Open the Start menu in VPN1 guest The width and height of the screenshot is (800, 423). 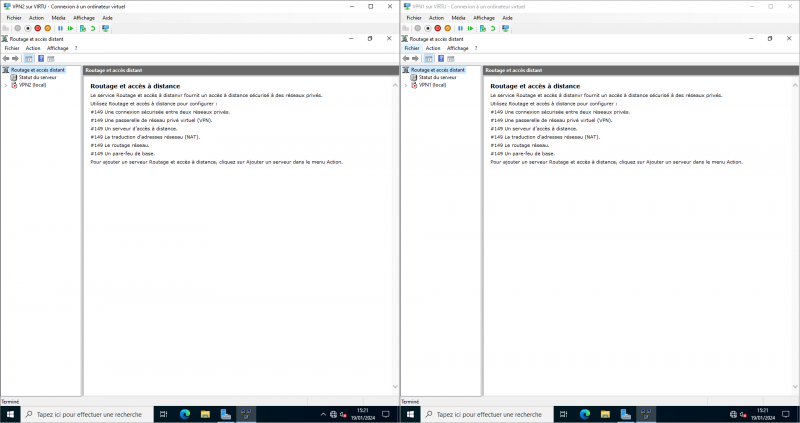[x=410, y=414]
